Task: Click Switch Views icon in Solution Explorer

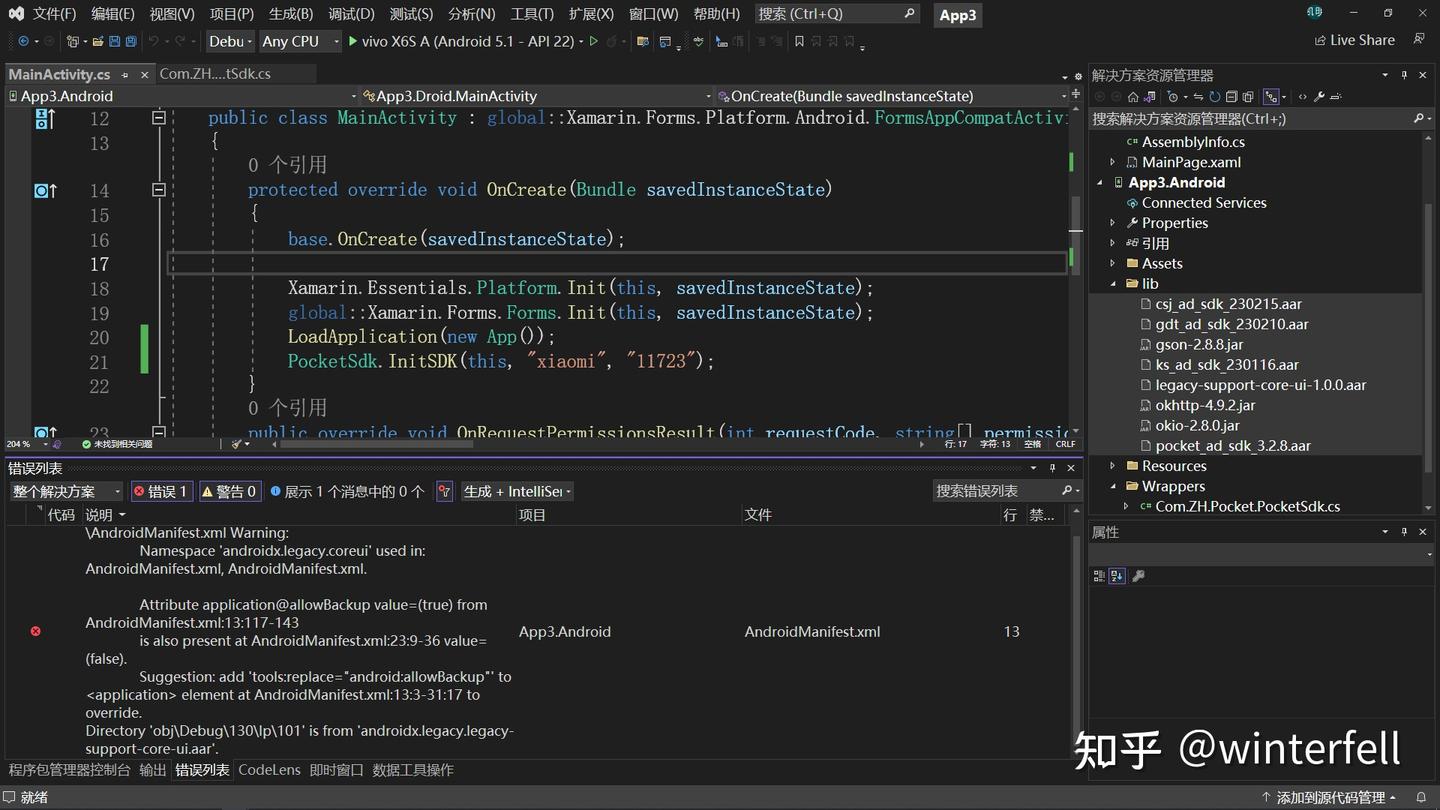Action: (1150, 97)
